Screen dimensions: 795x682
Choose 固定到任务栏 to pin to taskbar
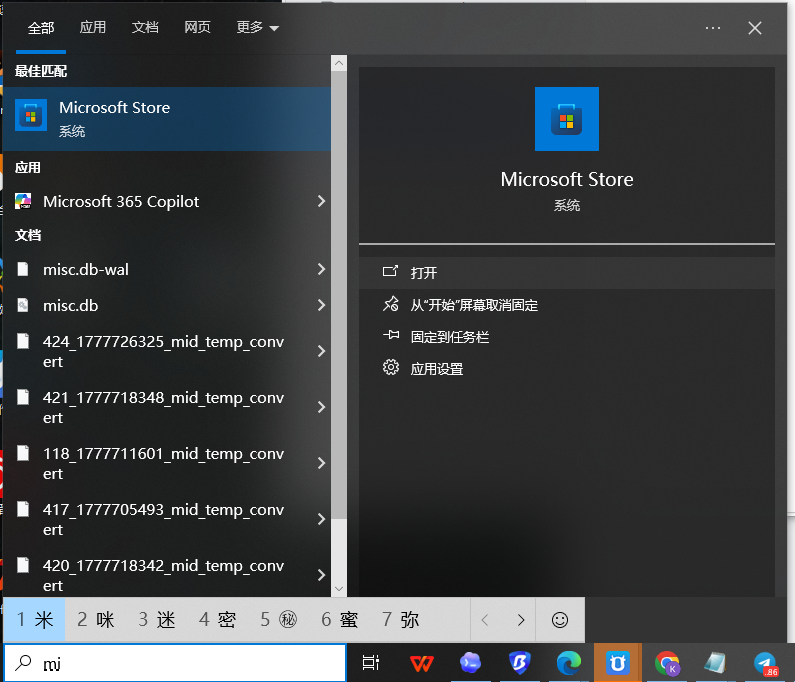tap(566, 337)
